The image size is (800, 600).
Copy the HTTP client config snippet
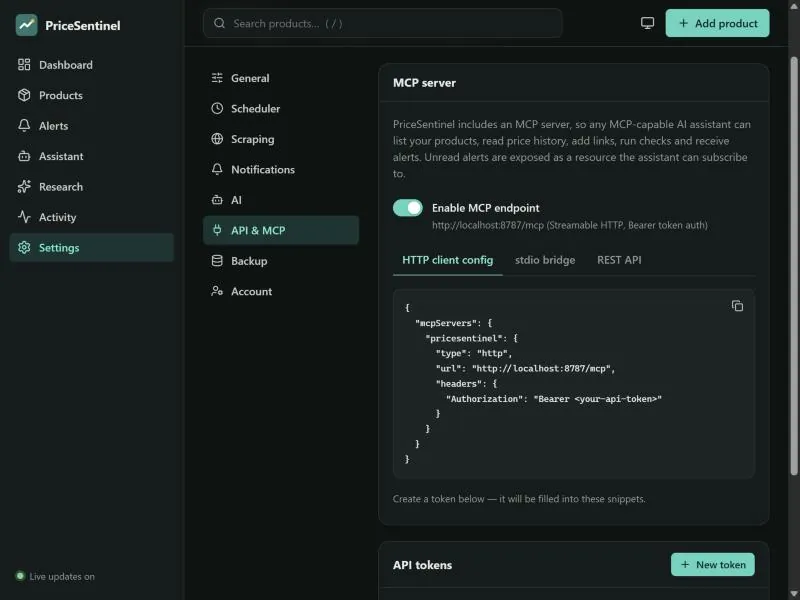737,306
